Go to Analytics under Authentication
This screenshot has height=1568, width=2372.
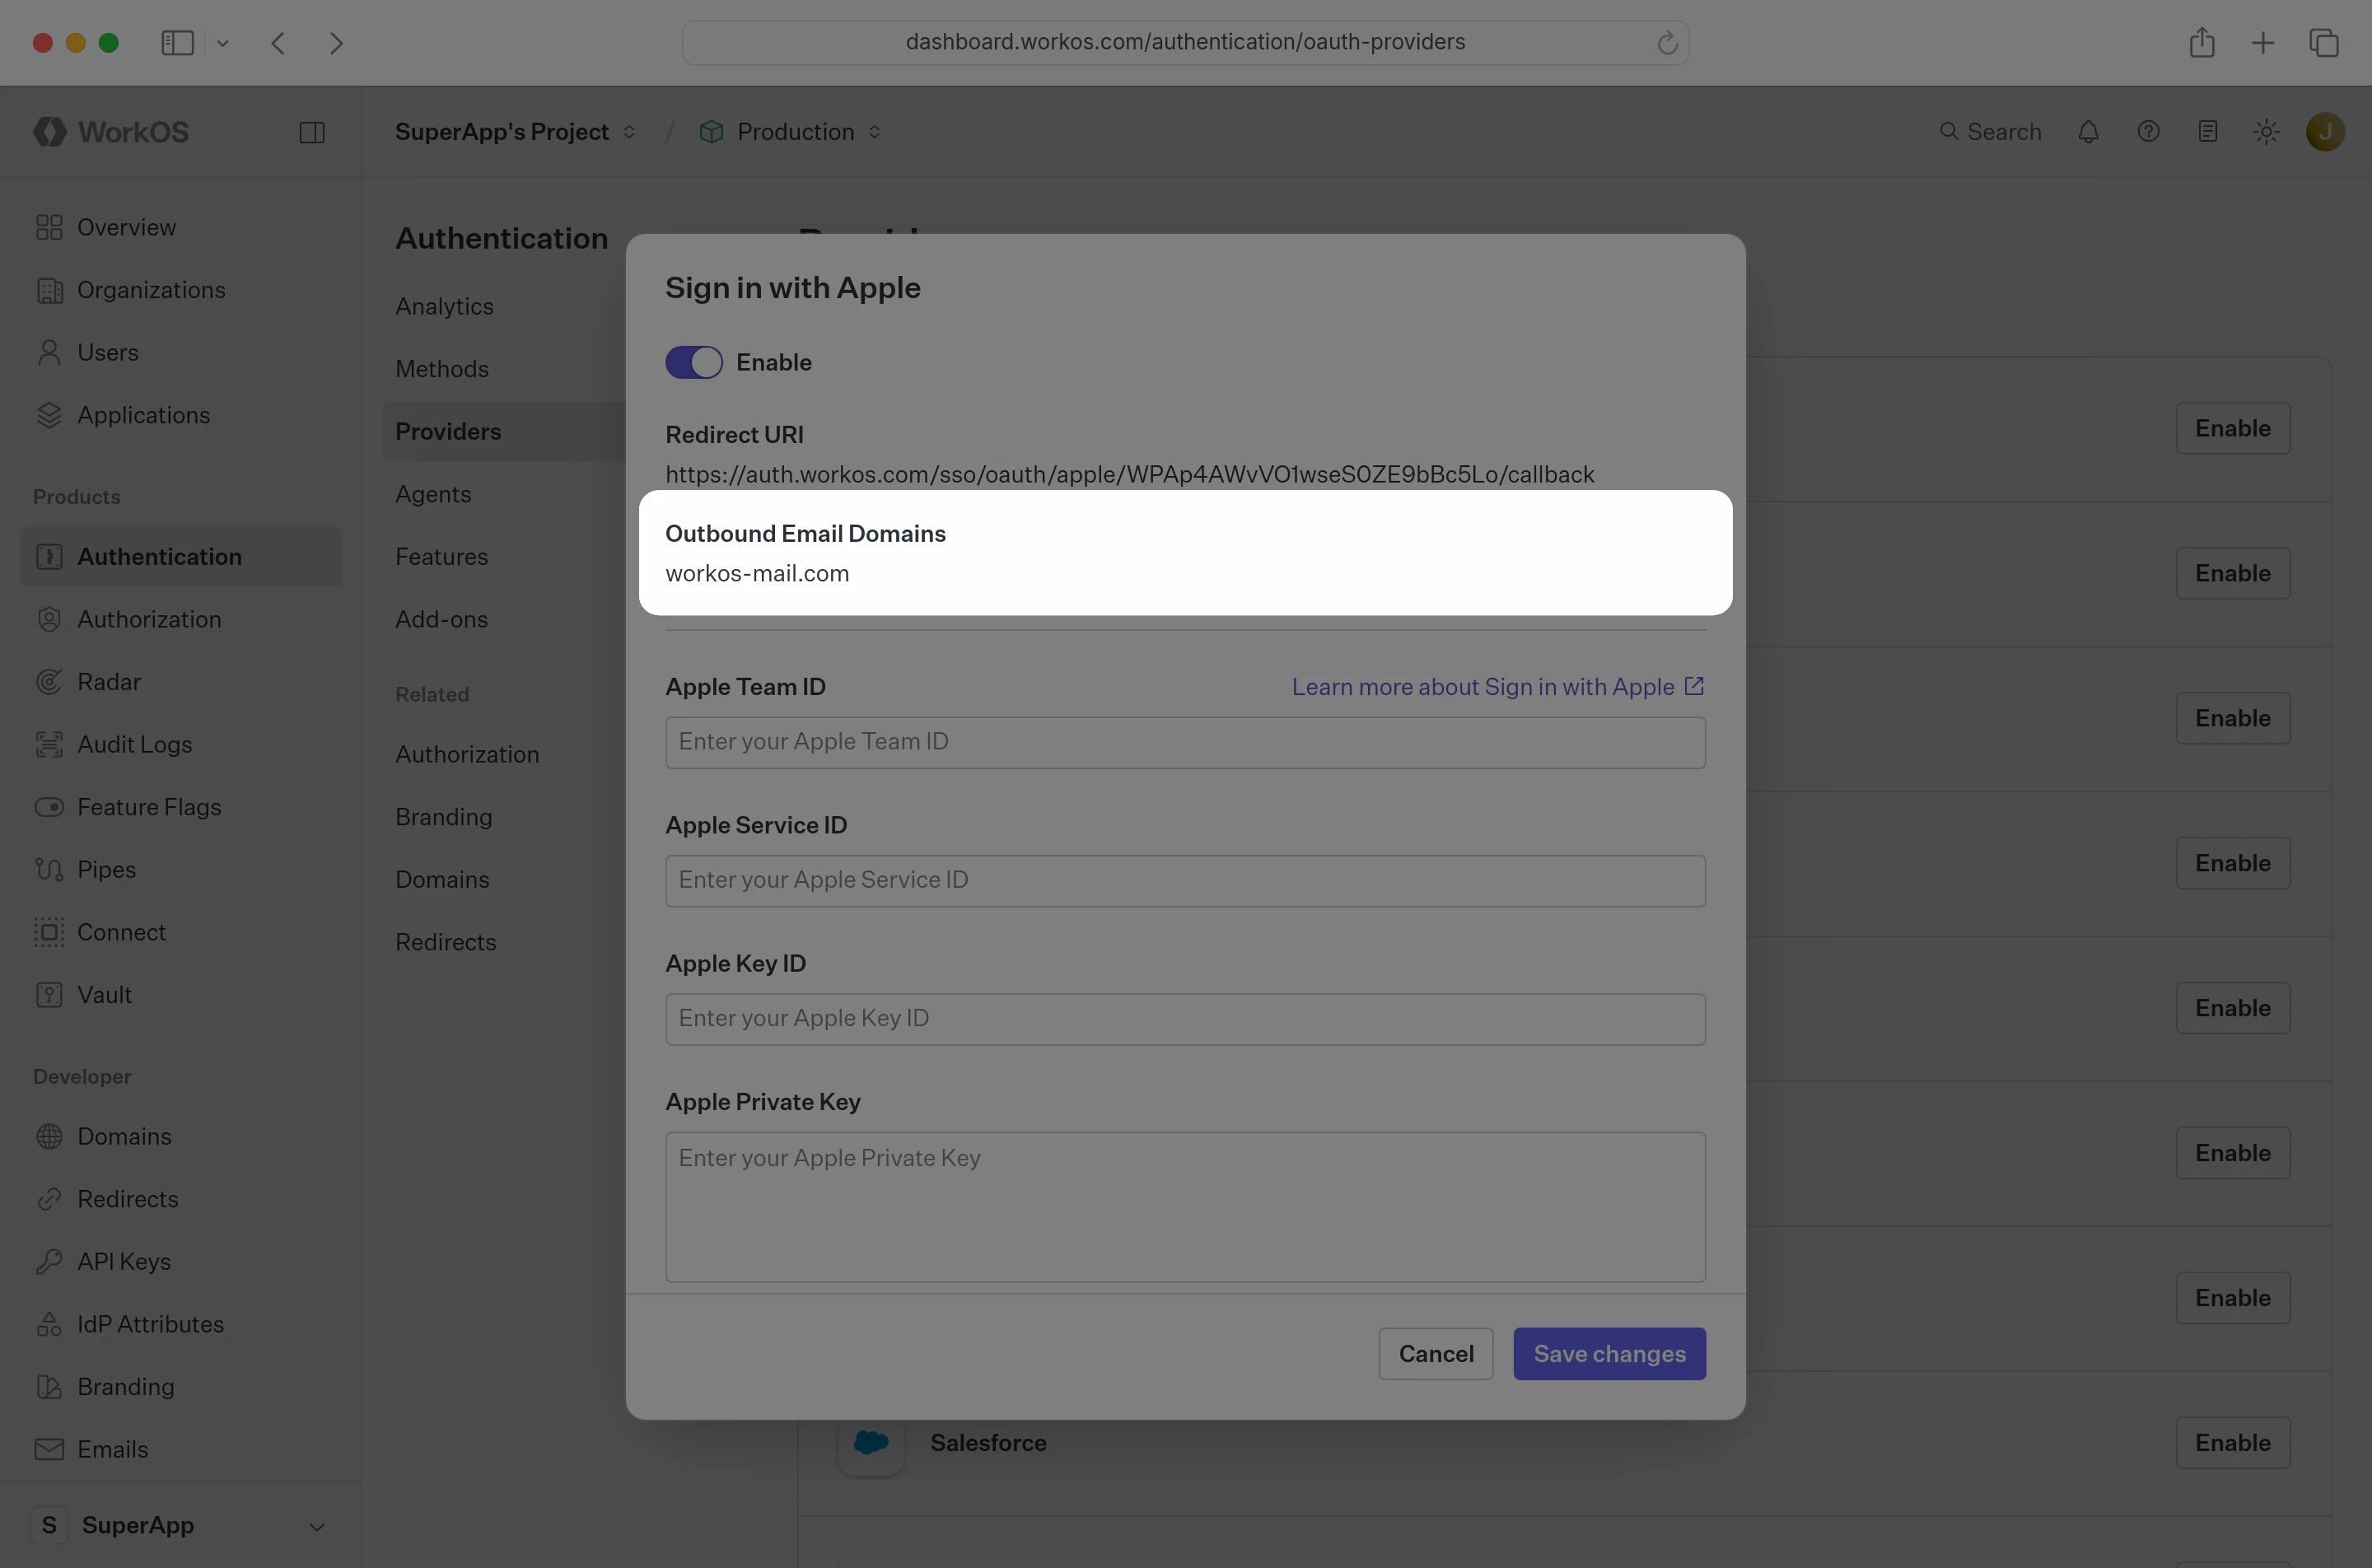point(444,306)
